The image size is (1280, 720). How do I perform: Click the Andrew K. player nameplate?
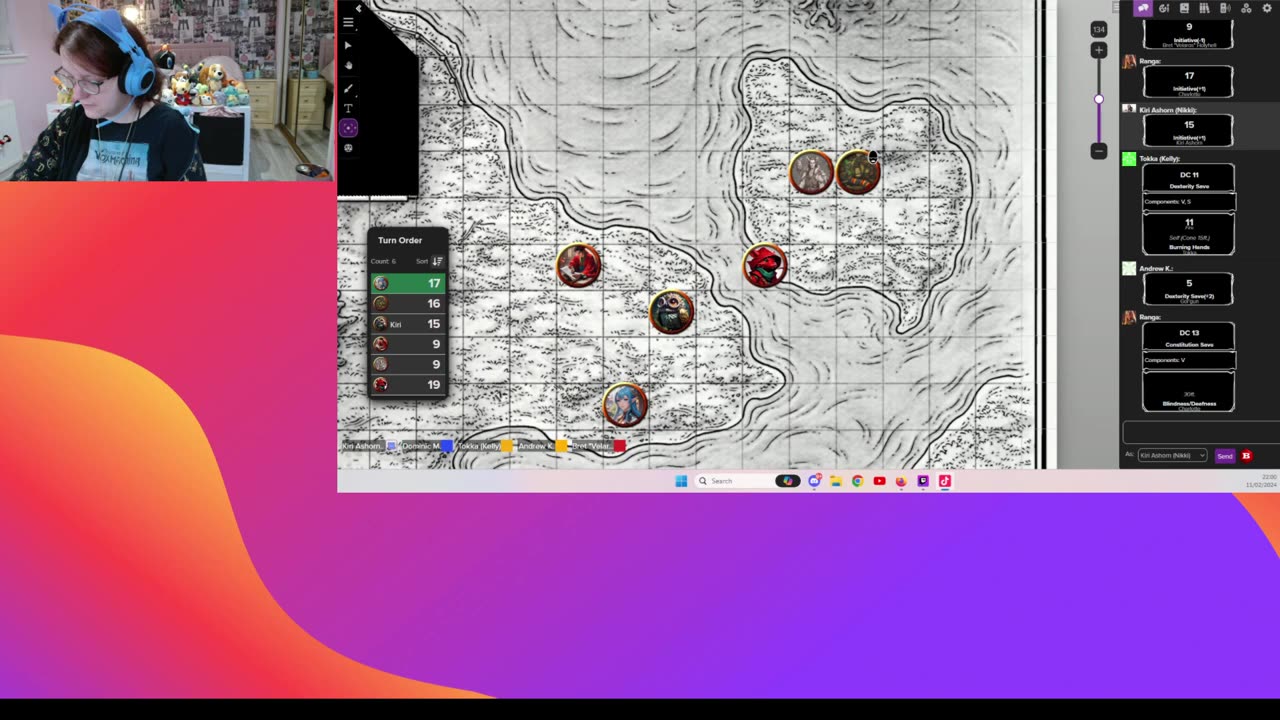pyautogui.click(x=535, y=446)
